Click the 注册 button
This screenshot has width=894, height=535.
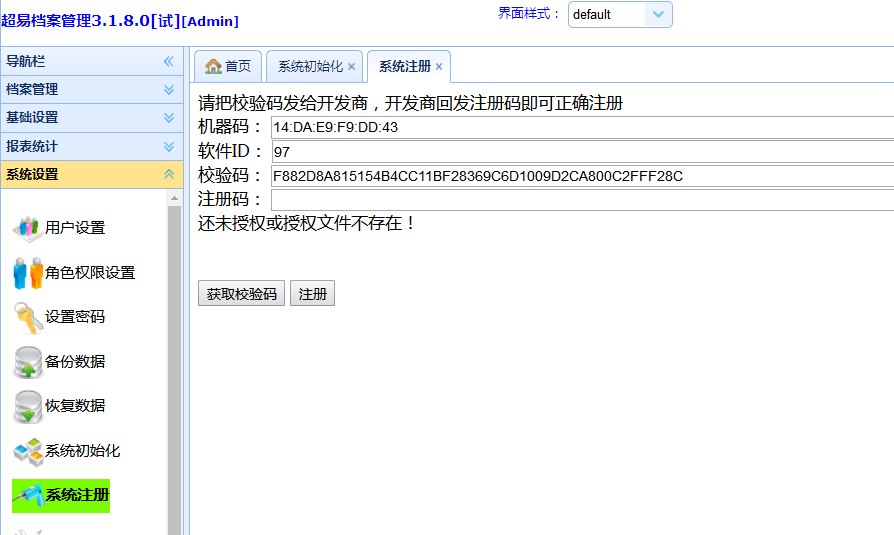pos(312,293)
